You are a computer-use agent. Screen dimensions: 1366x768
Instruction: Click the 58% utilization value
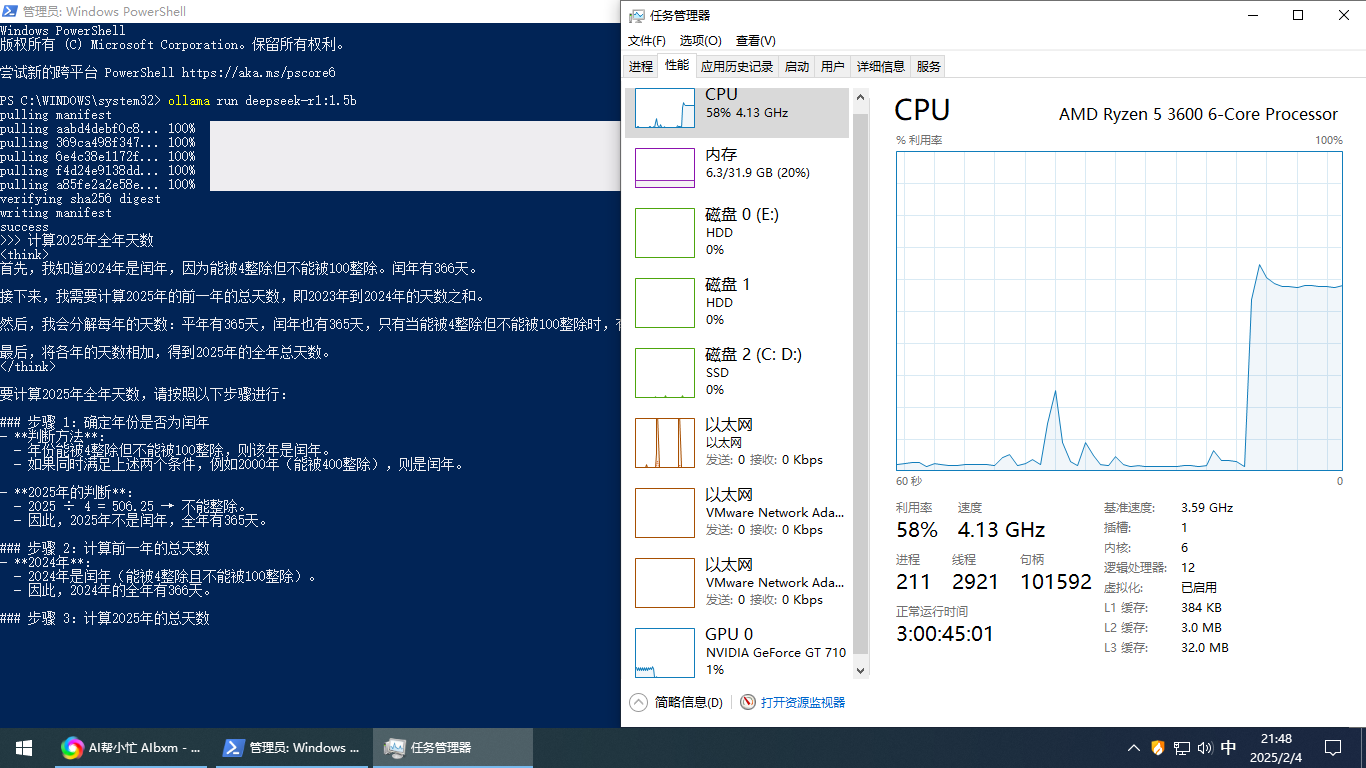917,530
